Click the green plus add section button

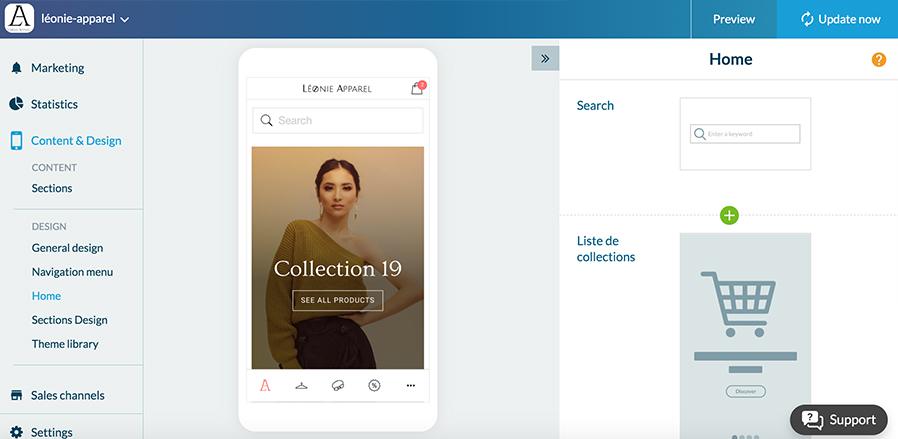point(729,215)
